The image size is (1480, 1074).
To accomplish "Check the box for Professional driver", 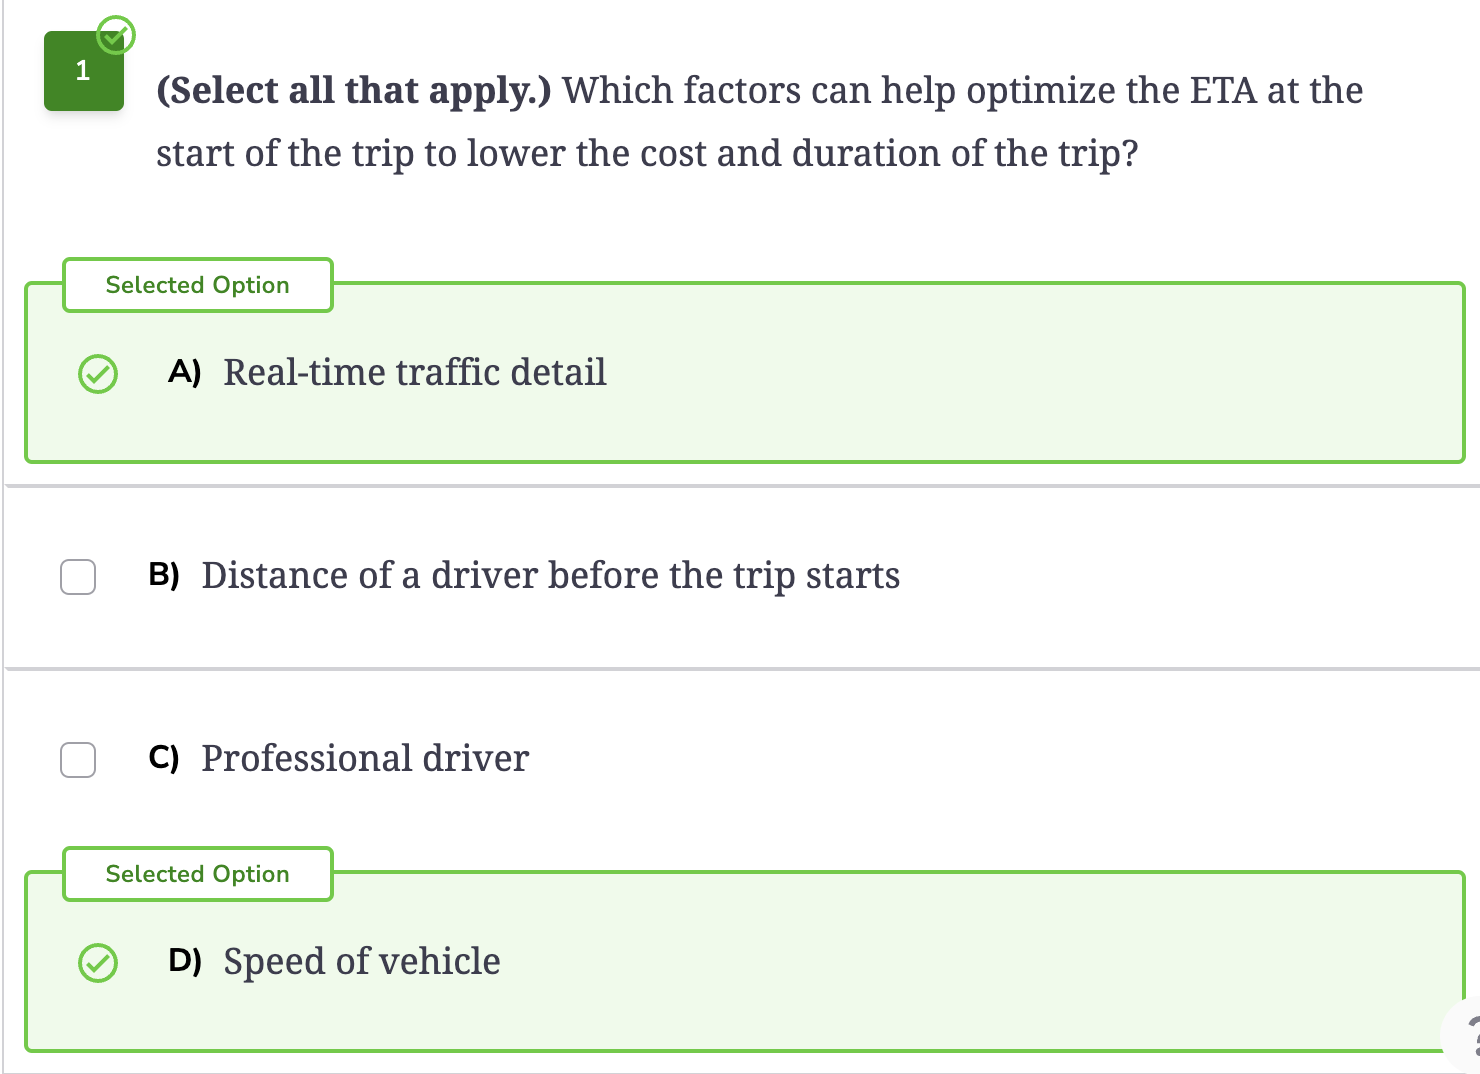I will [x=78, y=760].
